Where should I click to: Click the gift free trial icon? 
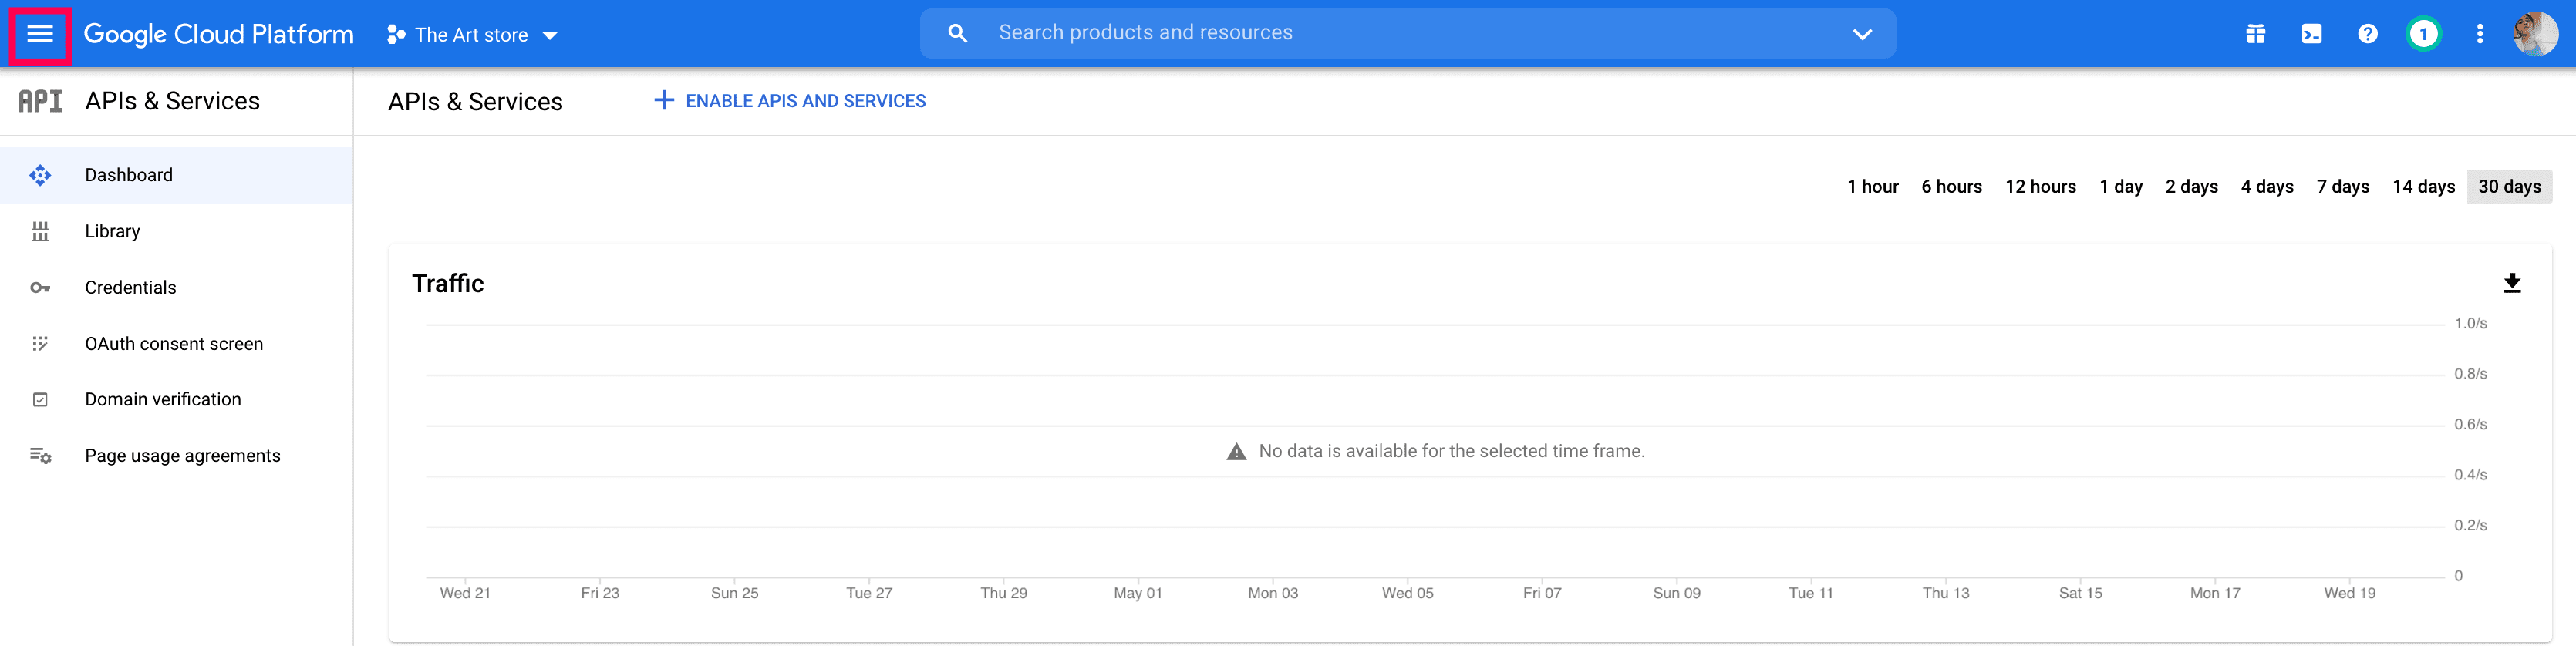(x=2255, y=35)
